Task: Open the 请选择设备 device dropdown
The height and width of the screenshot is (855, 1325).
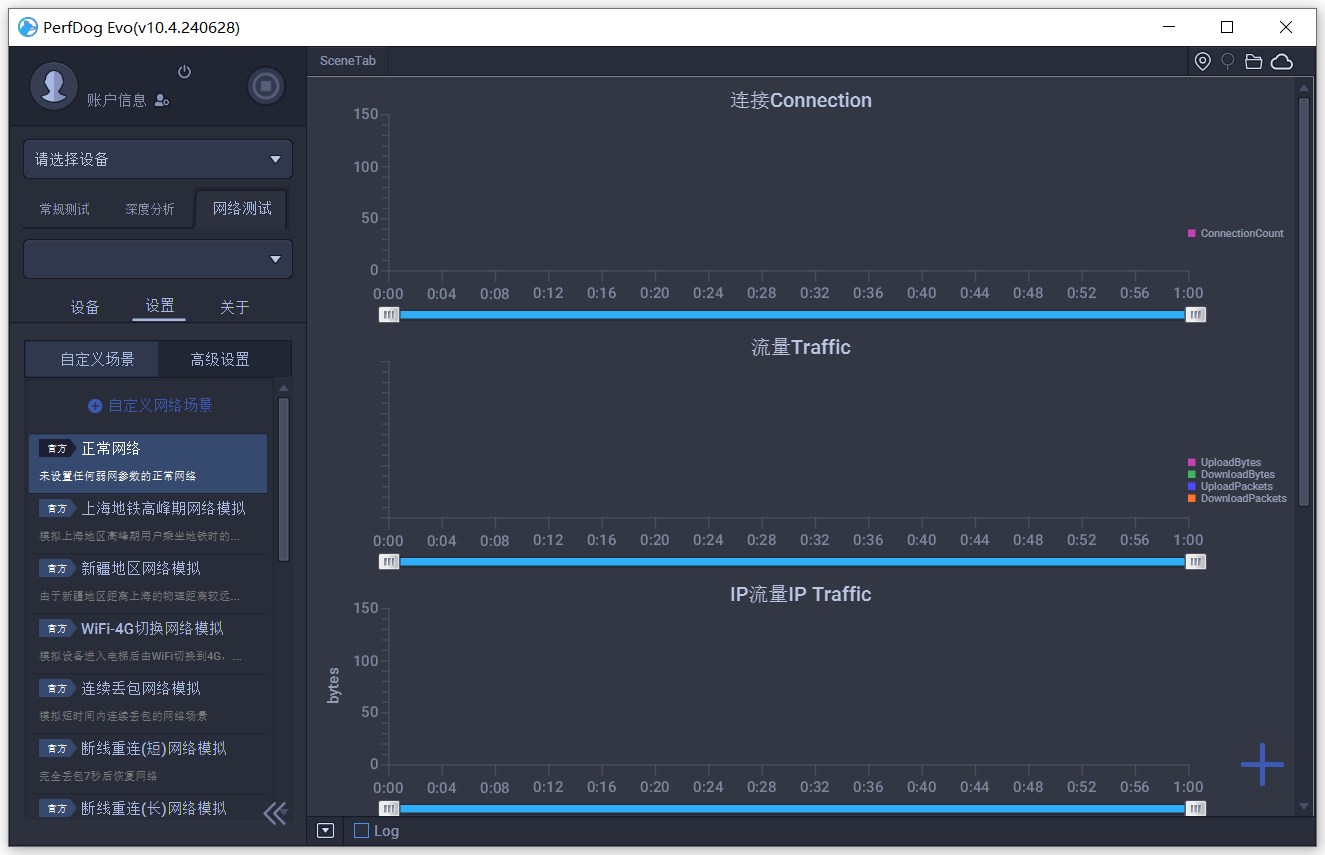Action: [158, 159]
